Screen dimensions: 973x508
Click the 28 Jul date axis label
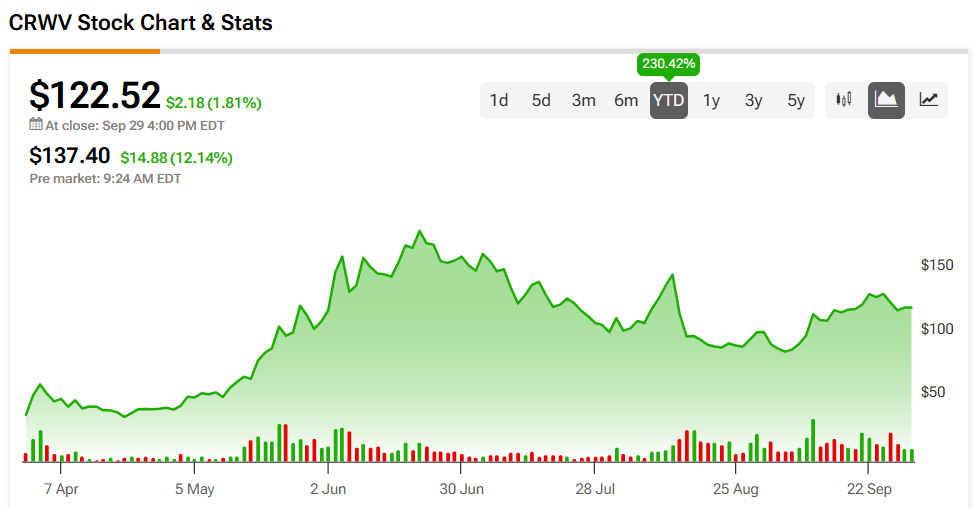(595, 489)
